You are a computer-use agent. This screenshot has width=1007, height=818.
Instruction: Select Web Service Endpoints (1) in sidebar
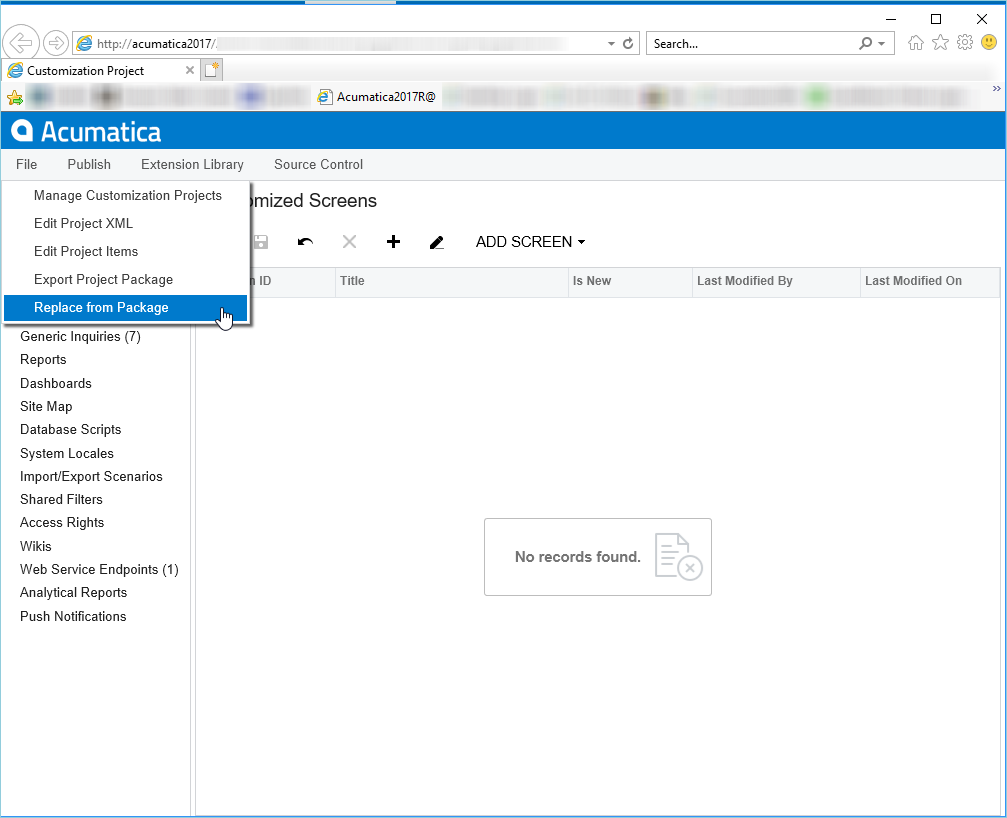[99, 570]
